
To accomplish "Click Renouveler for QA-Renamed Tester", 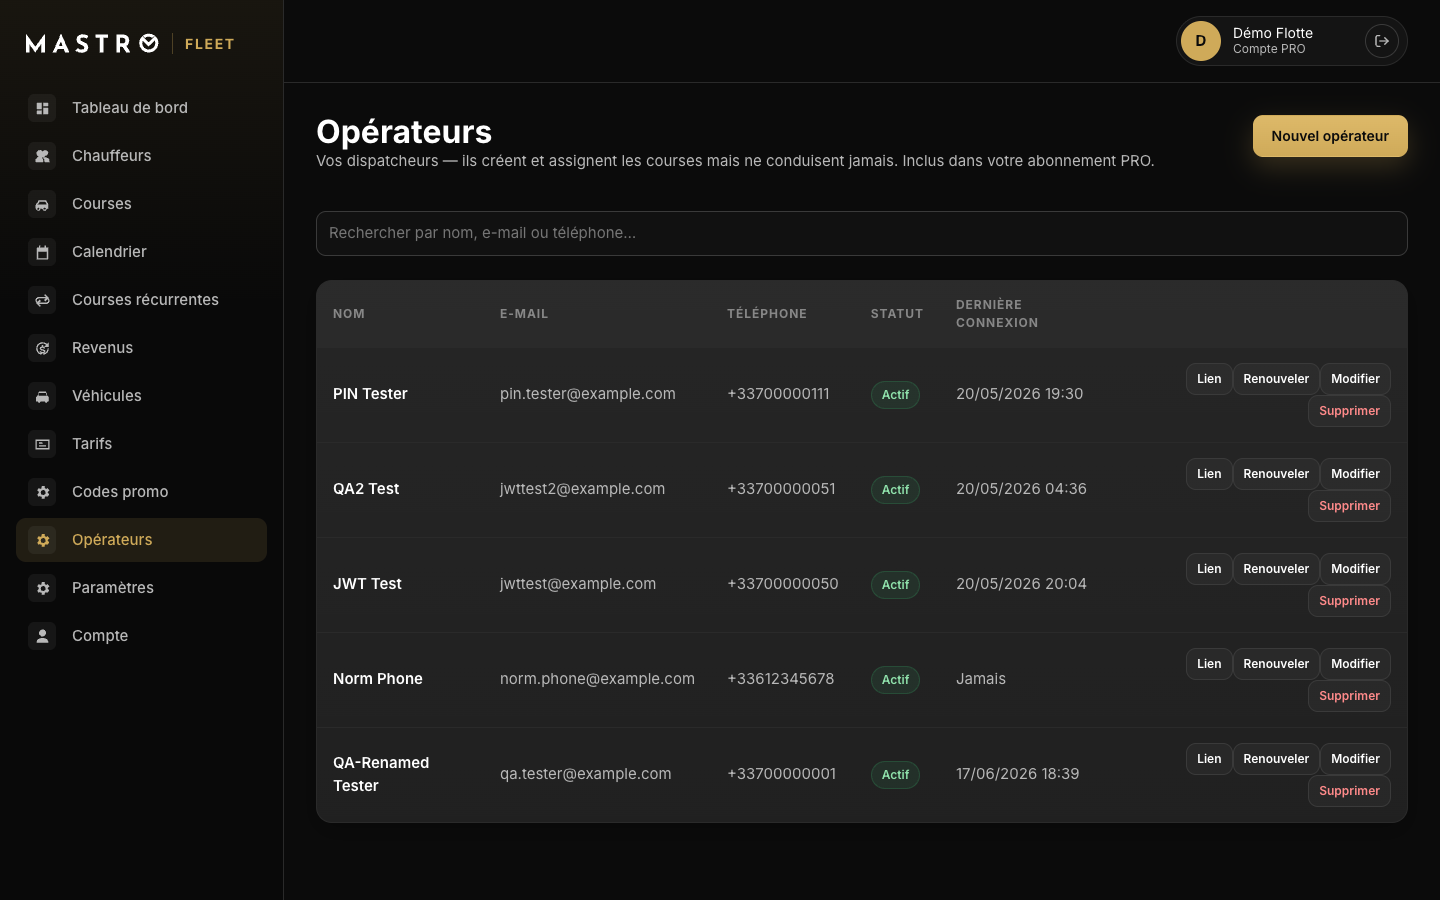I will [1276, 759].
